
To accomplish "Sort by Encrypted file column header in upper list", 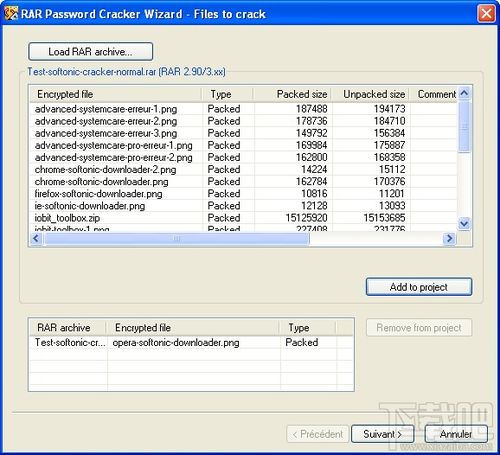I will point(115,94).
